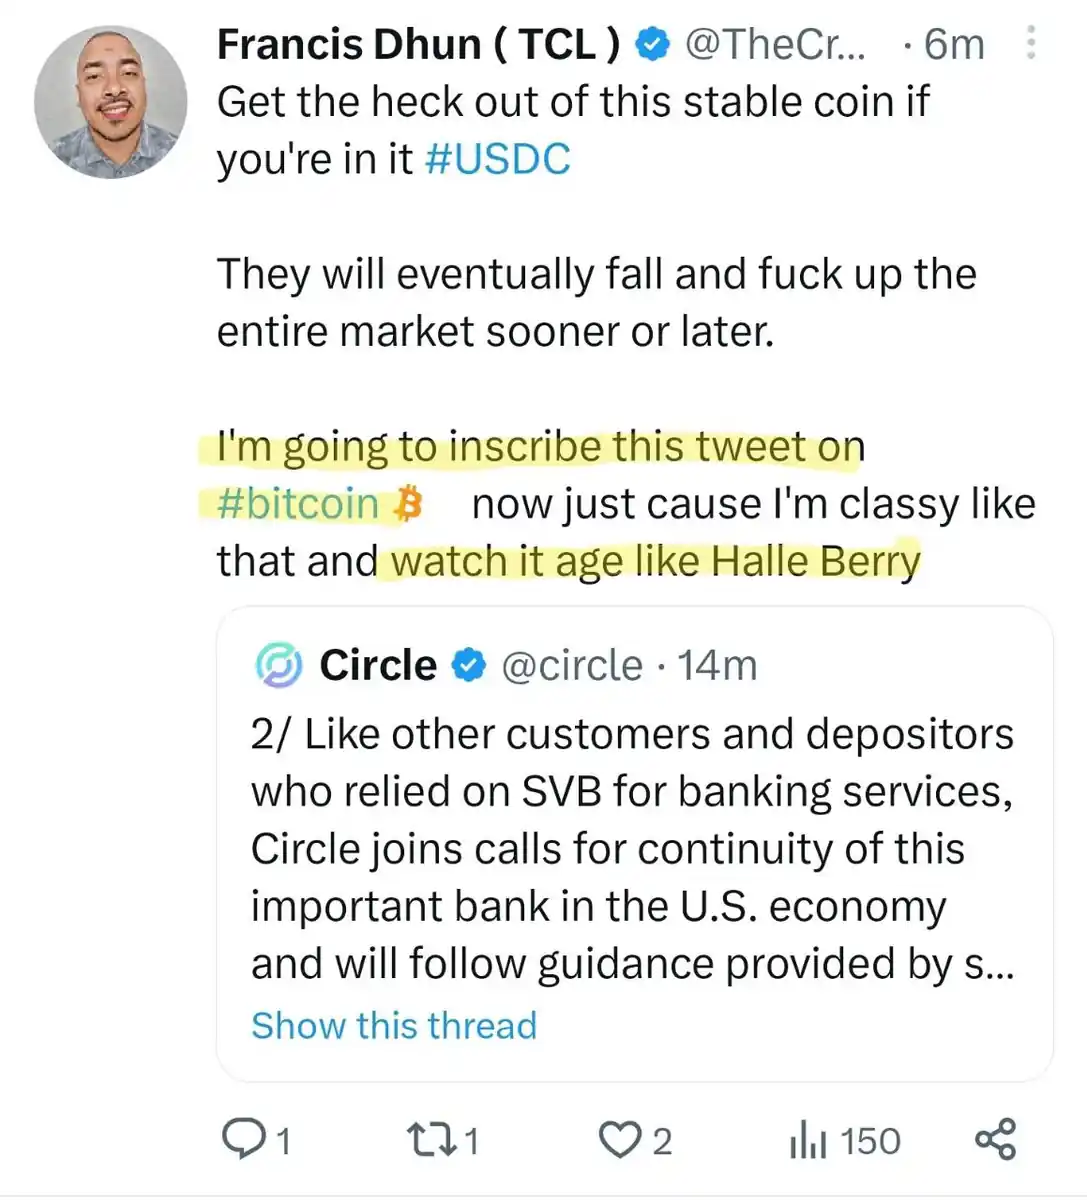1087x1200 pixels.
Task: Click Circle's verified checkmark badge
Action: point(468,665)
